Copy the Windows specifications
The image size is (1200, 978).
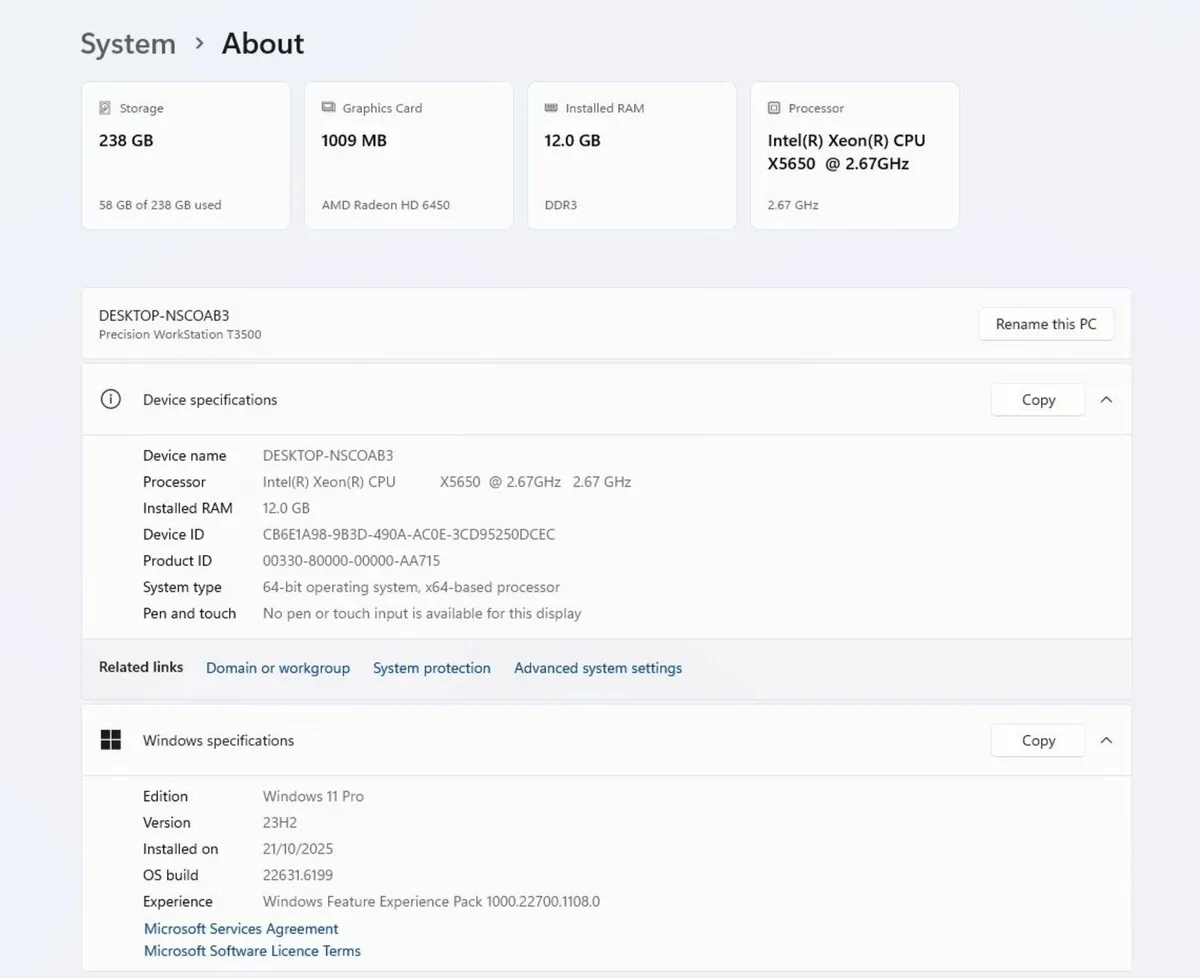(1037, 741)
